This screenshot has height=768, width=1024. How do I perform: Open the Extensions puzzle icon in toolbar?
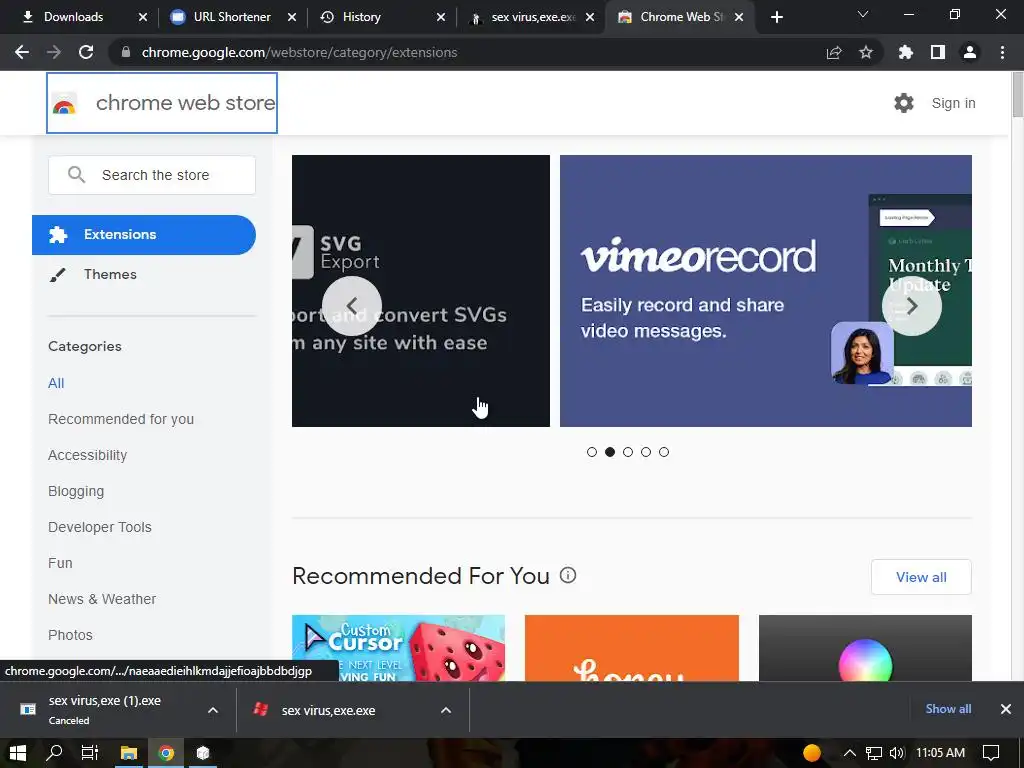tap(906, 52)
